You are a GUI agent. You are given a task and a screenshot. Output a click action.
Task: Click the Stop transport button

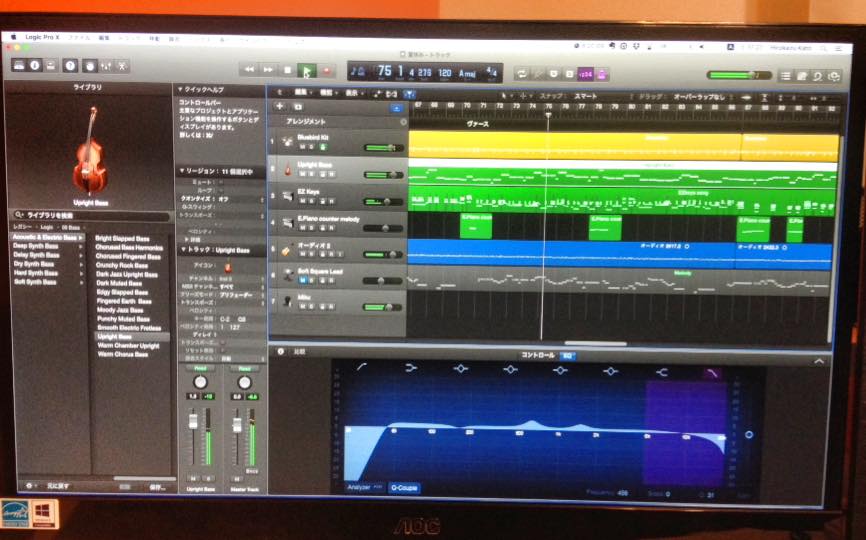click(287, 70)
